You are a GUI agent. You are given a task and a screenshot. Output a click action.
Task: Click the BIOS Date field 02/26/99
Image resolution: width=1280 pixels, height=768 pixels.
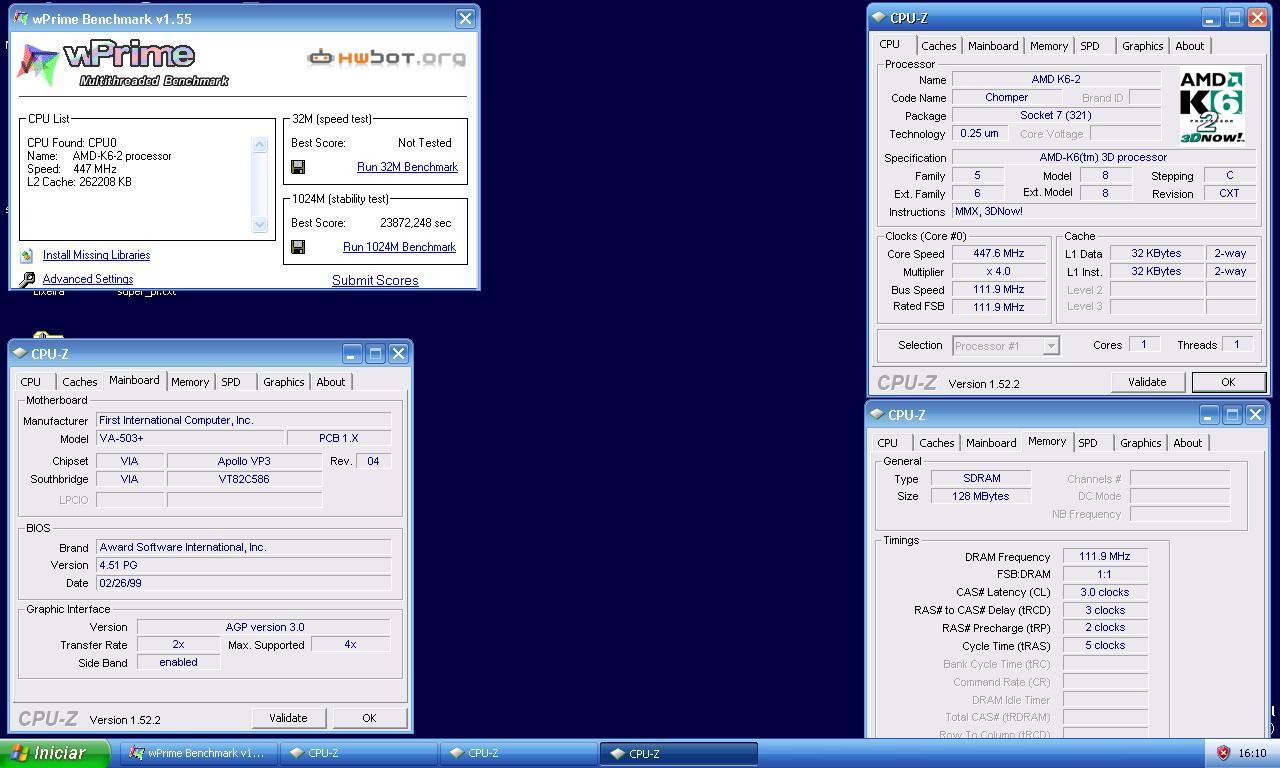(x=243, y=583)
